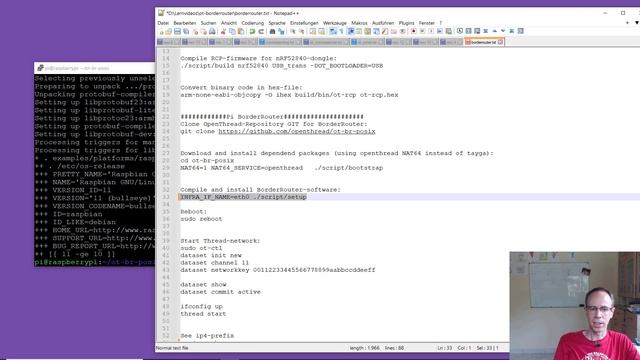This screenshot has width=640, height=360.
Task: Open the Function List panel
Action: [384, 31]
